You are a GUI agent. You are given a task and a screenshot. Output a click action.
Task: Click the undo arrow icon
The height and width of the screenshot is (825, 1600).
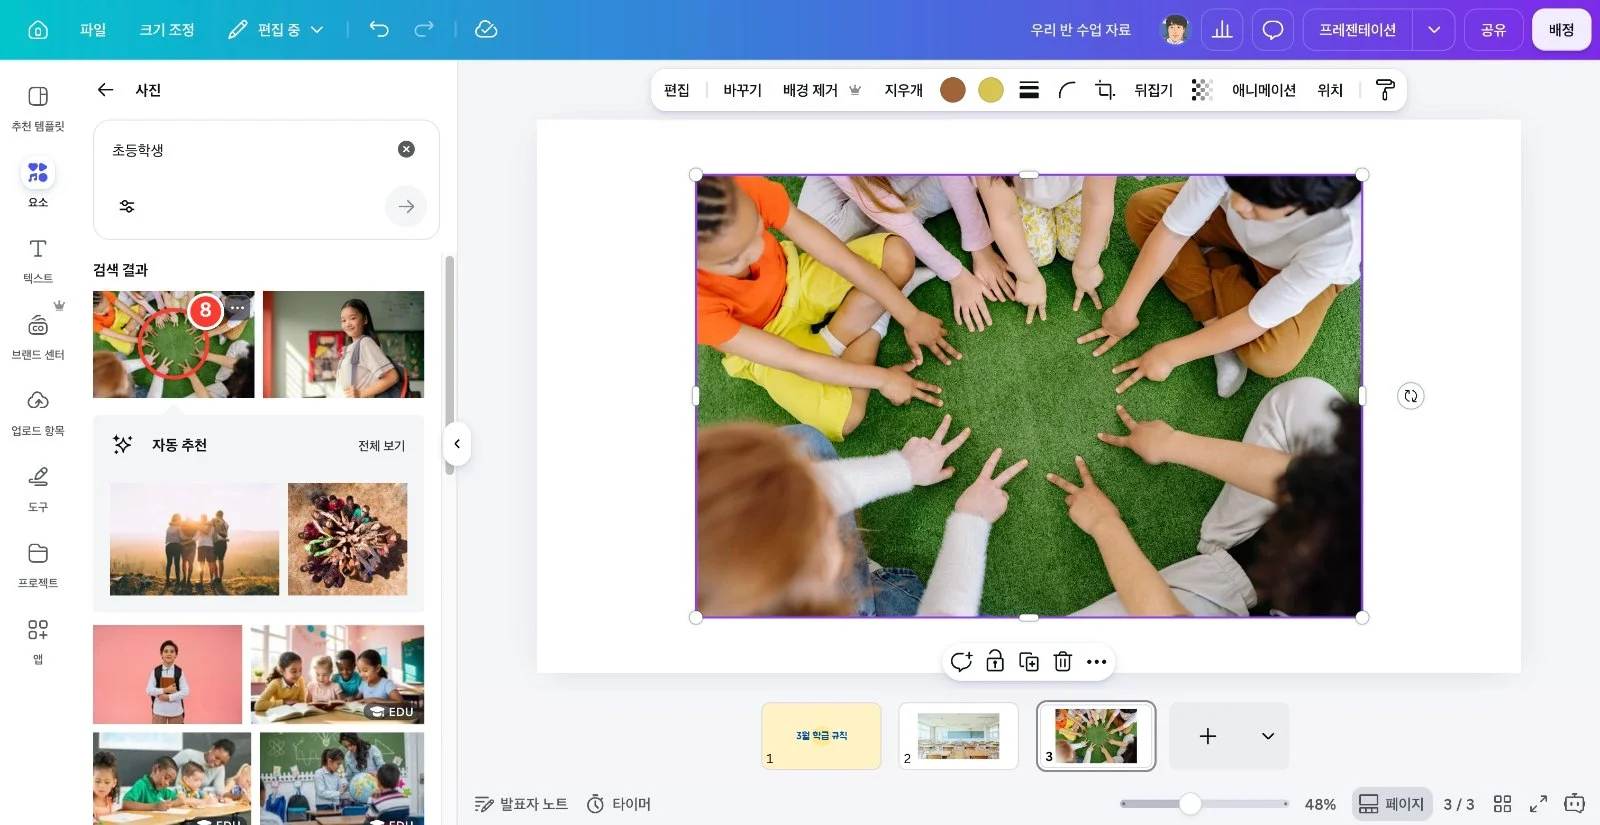click(379, 29)
